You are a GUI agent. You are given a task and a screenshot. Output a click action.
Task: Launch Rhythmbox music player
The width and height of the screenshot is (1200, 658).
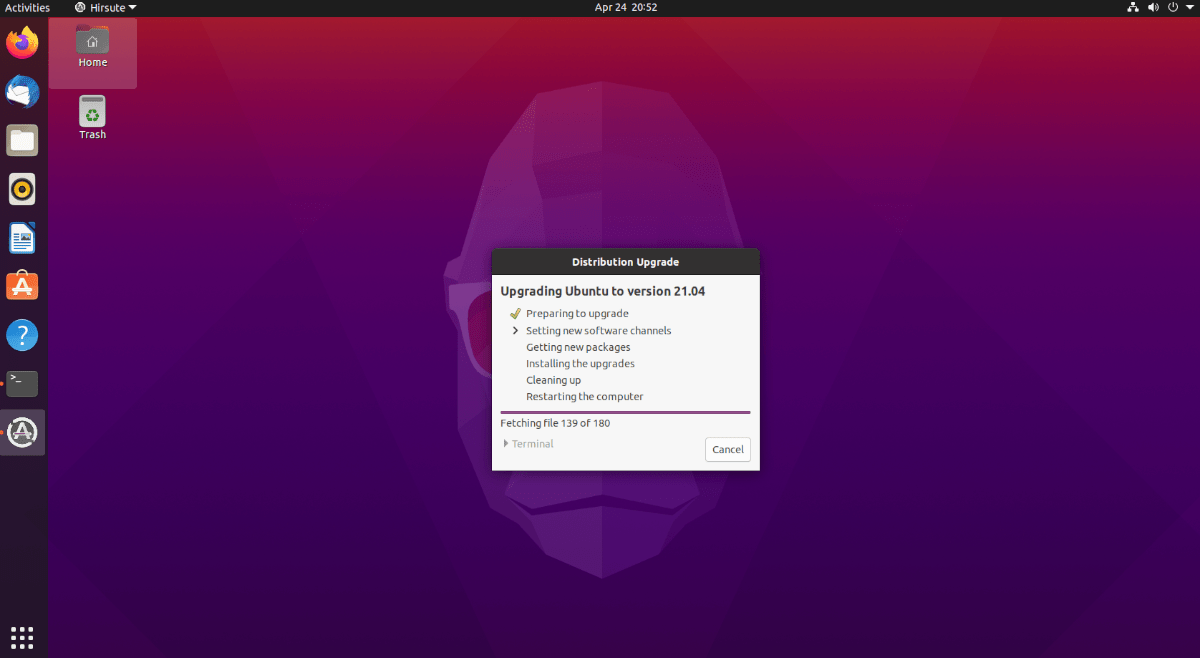22,189
